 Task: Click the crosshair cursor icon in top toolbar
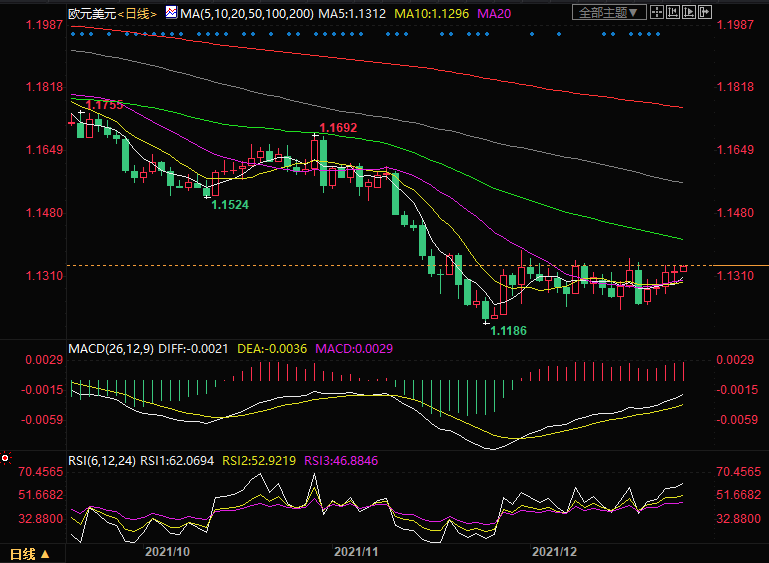point(659,13)
